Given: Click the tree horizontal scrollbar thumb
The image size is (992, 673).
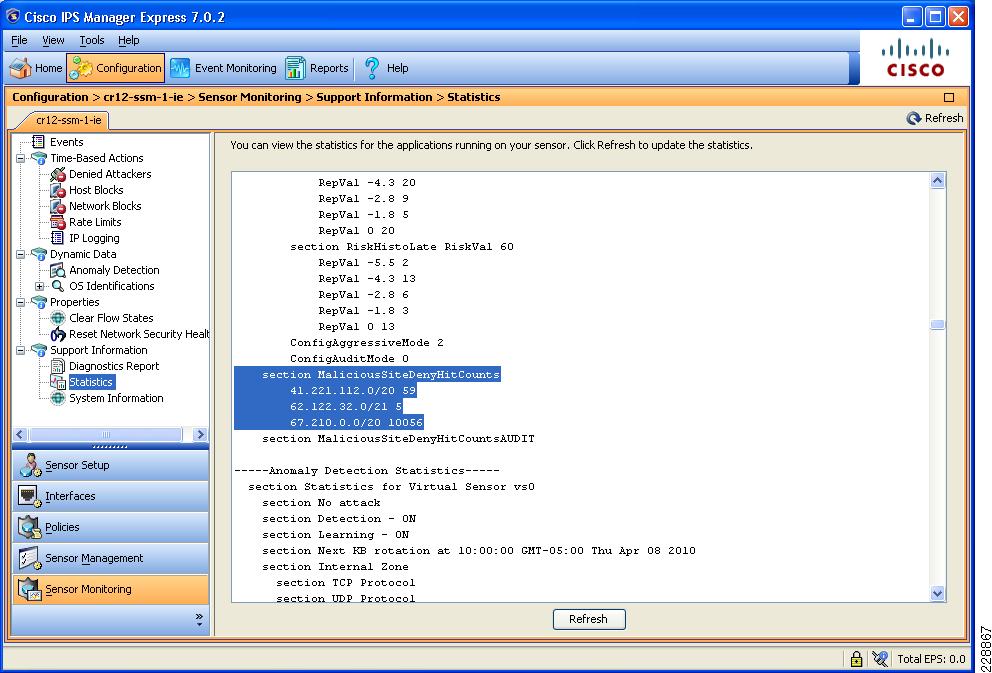Looking at the screenshot, I should pyautogui.click(x=106, y=435).
